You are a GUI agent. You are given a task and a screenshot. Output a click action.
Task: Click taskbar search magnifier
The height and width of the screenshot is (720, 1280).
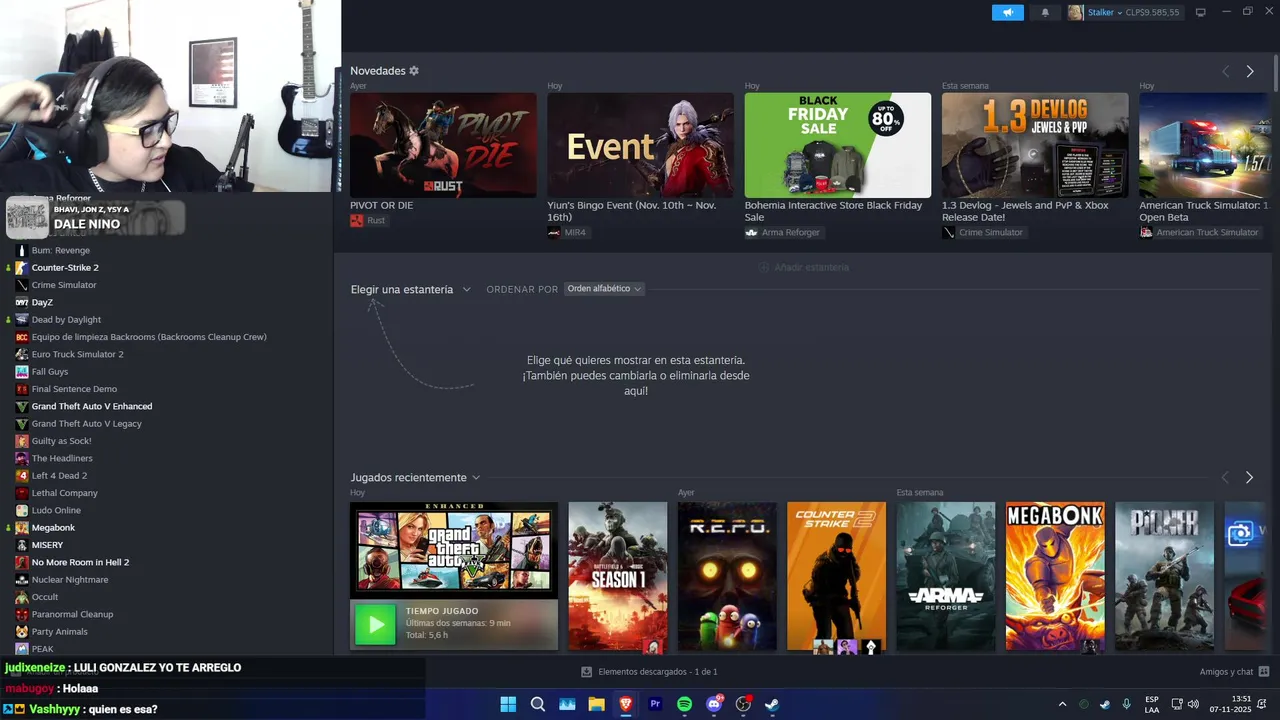pyautogui.click(x=538, y=704)
